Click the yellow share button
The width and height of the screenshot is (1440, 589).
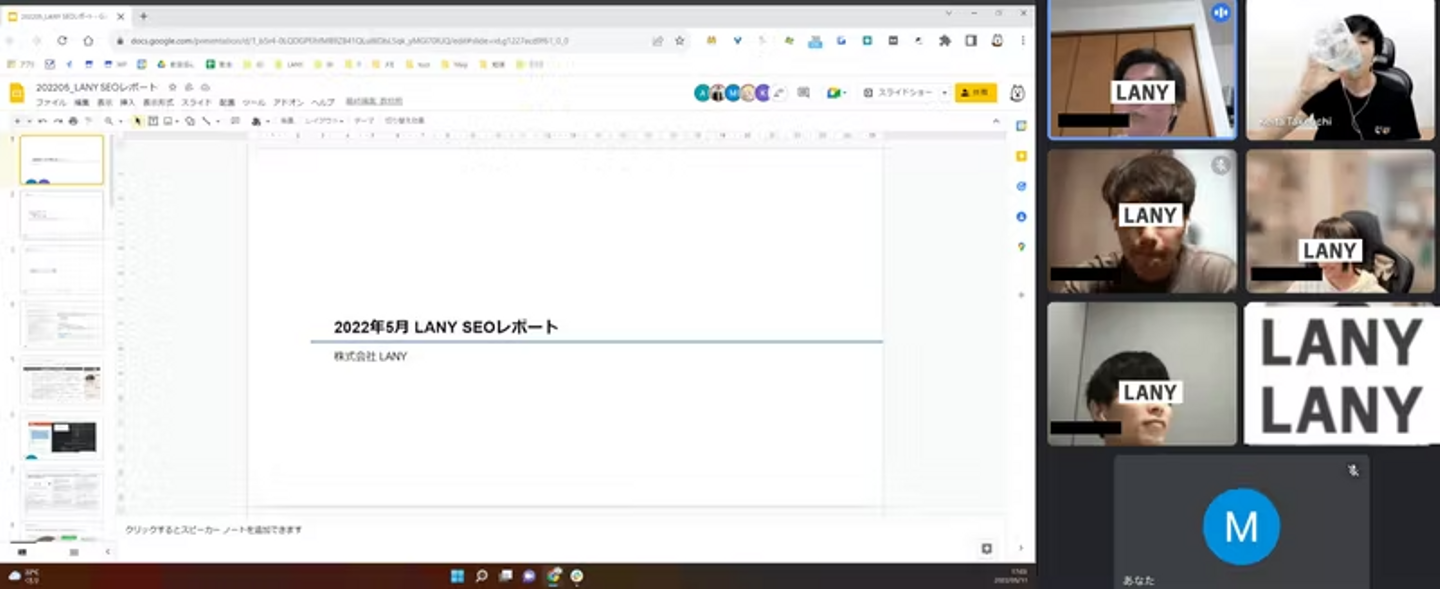[976, 93]
